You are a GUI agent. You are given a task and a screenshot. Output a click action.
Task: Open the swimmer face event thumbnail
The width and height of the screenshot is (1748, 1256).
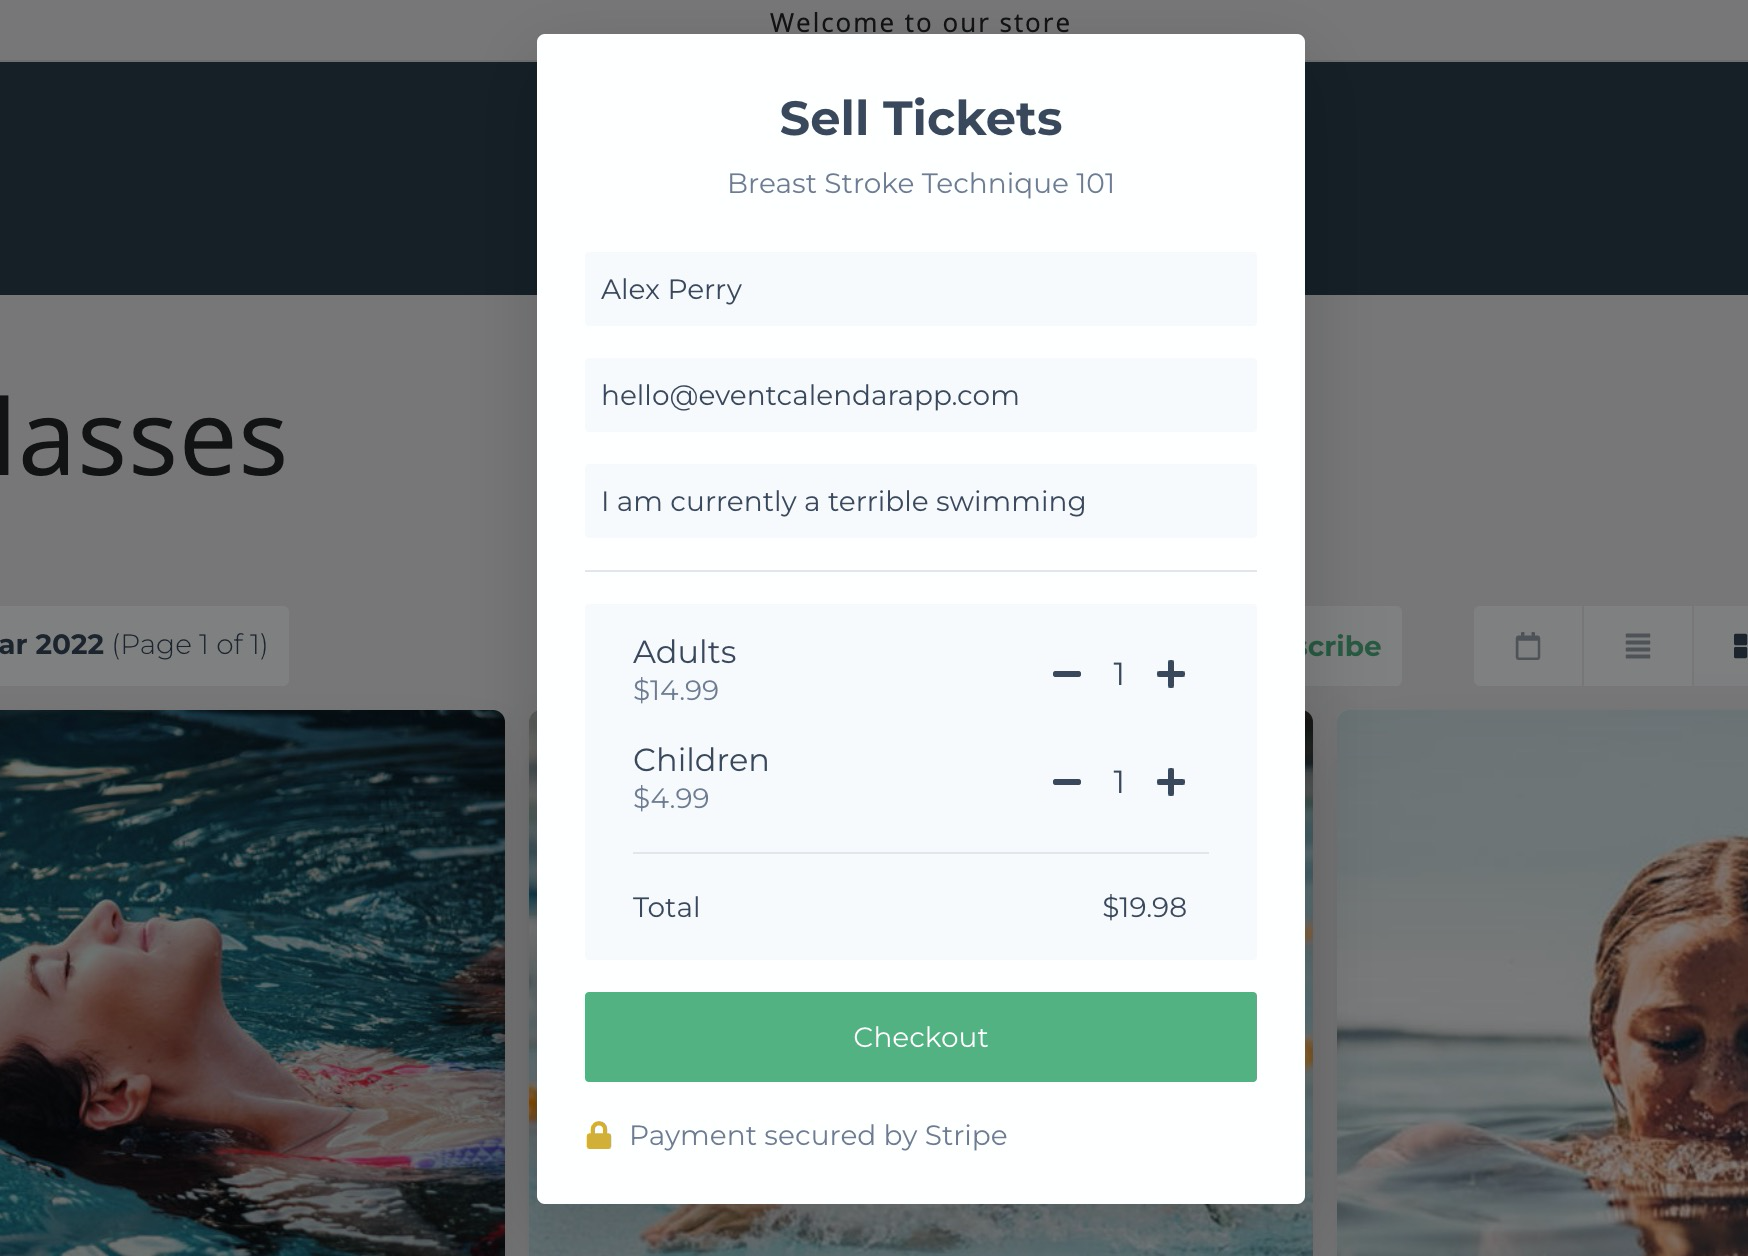pyautogui.click(x=1542, y=983)
